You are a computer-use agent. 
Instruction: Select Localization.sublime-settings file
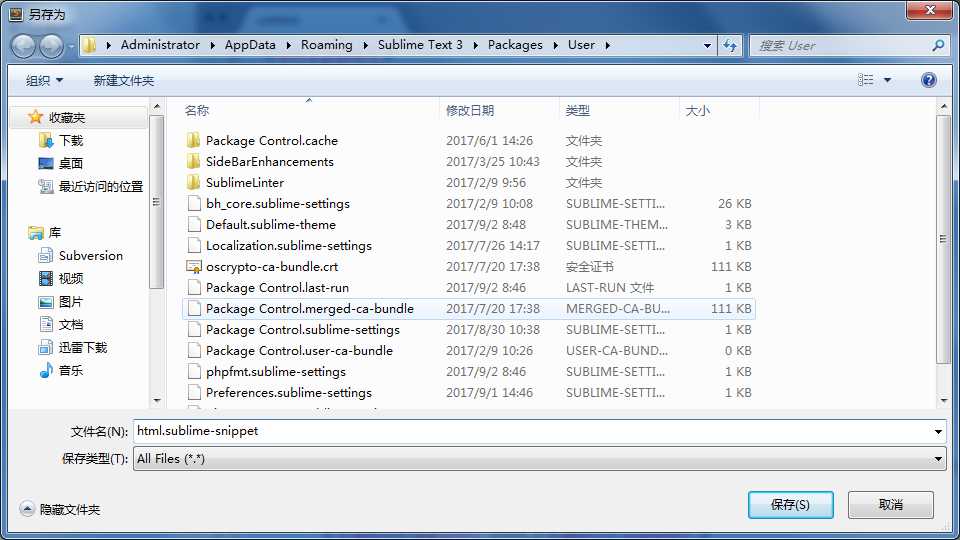(x=469, y=246)
